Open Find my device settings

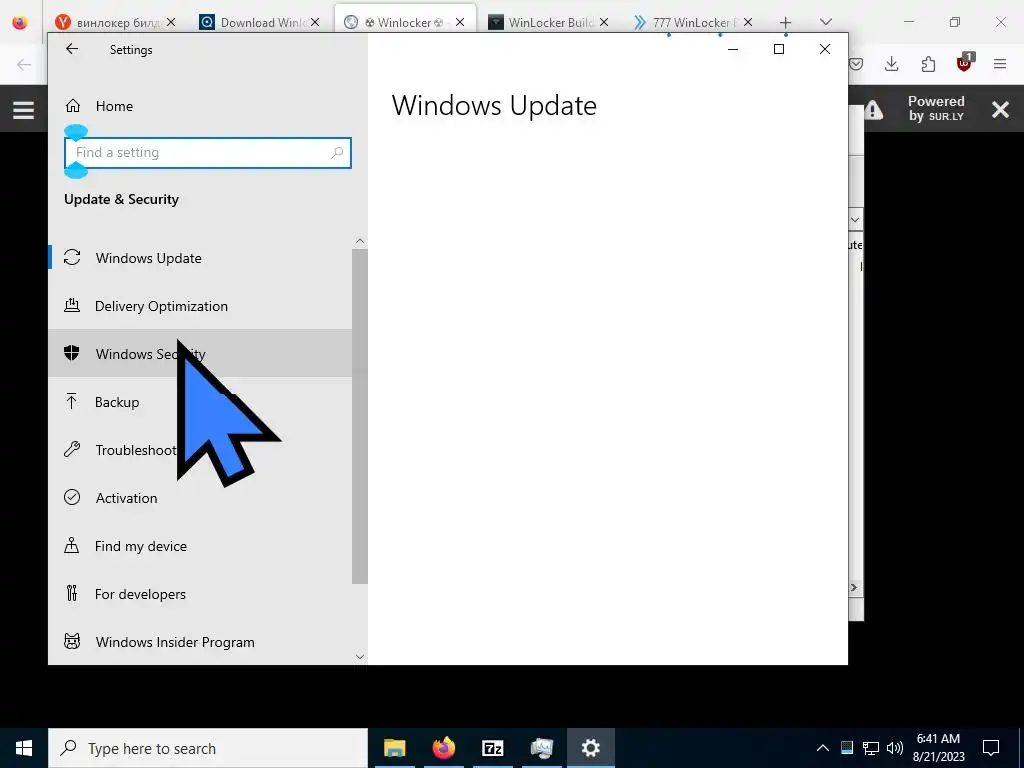200,545
